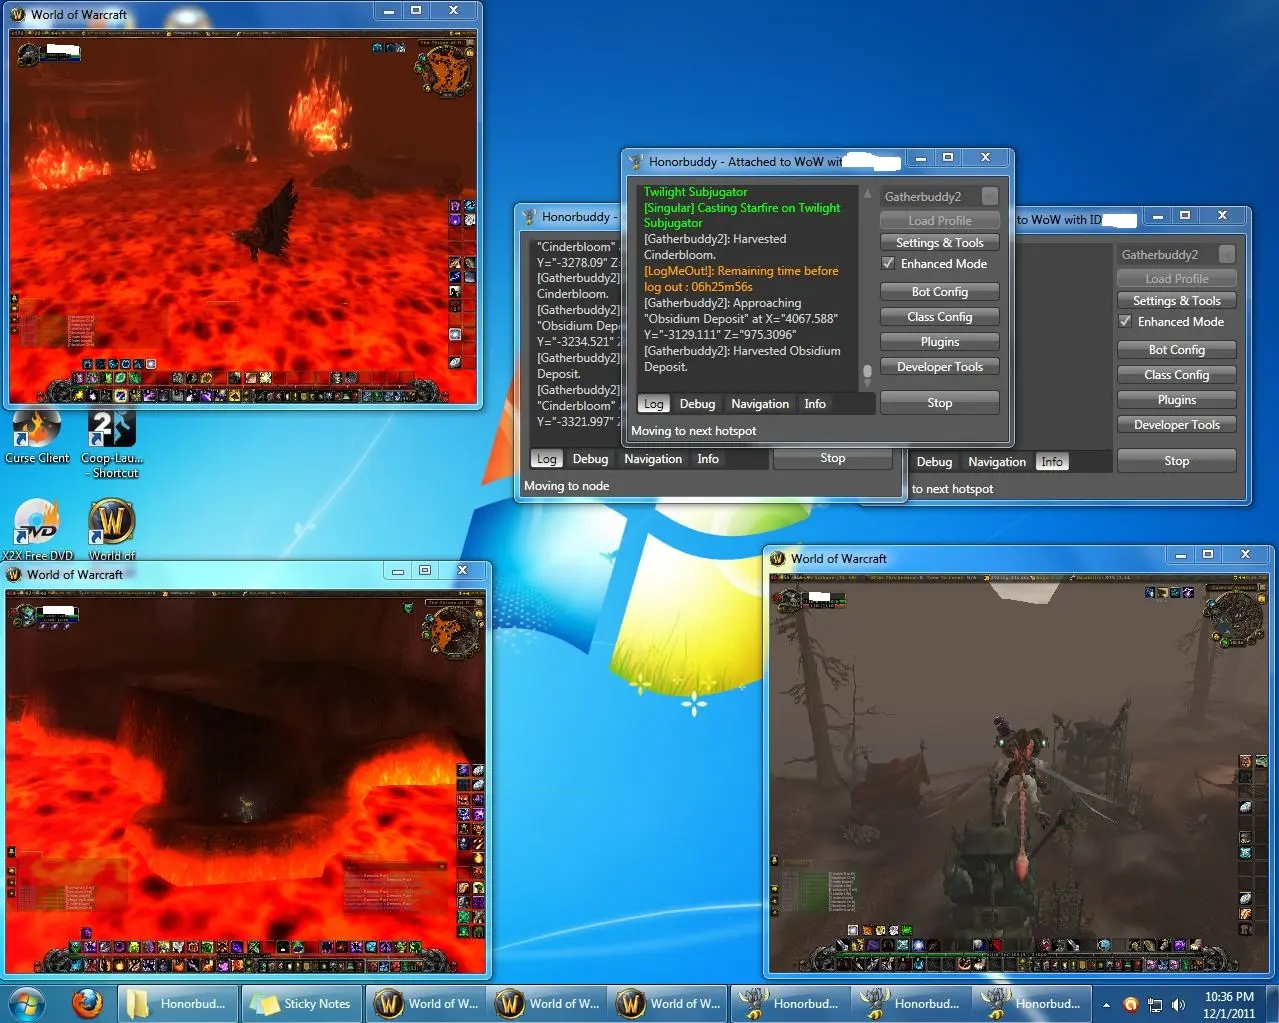The width and height of the screenshot is (1279, 1023).
Task: Activate the first Honorbuddy app taskbar button
Action: coord(792,1003)
